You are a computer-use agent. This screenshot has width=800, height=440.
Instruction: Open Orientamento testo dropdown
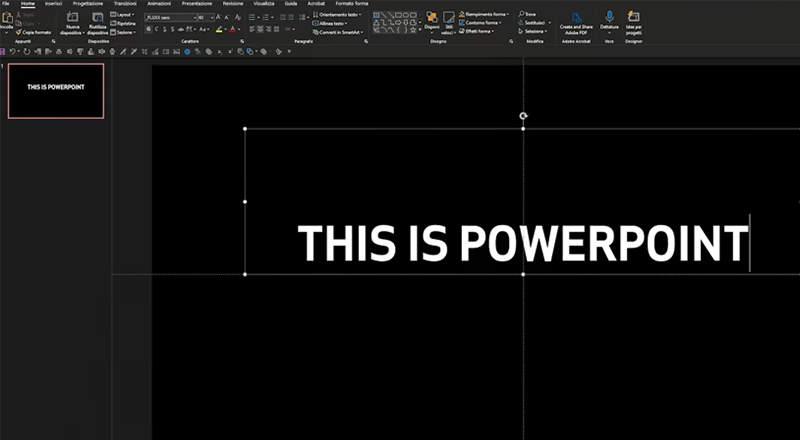[337, 15]
